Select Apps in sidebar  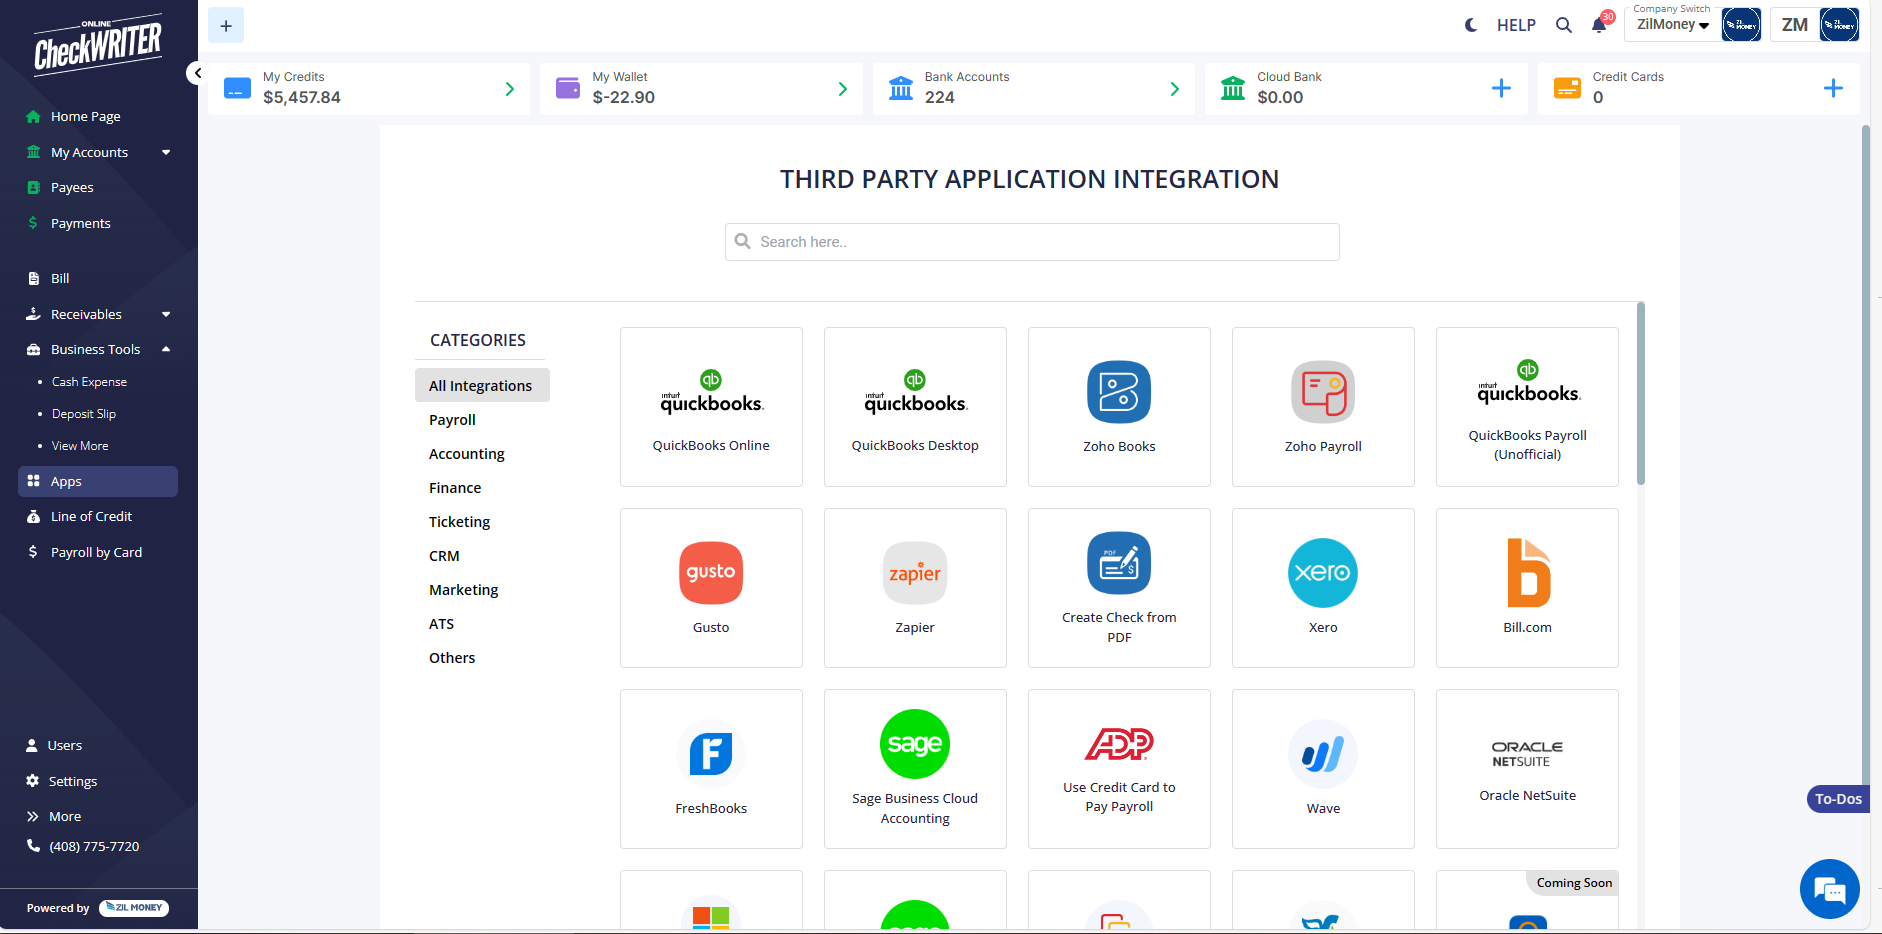pos(98,481)
